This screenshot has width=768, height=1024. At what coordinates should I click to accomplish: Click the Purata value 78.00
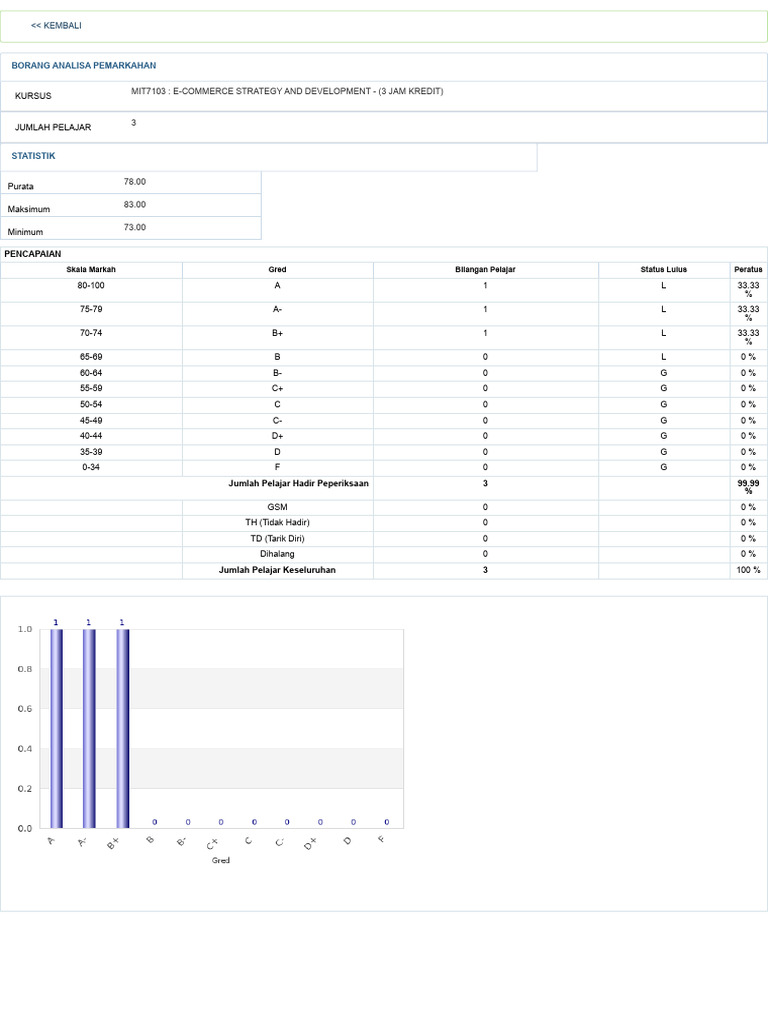click(135, 182)
